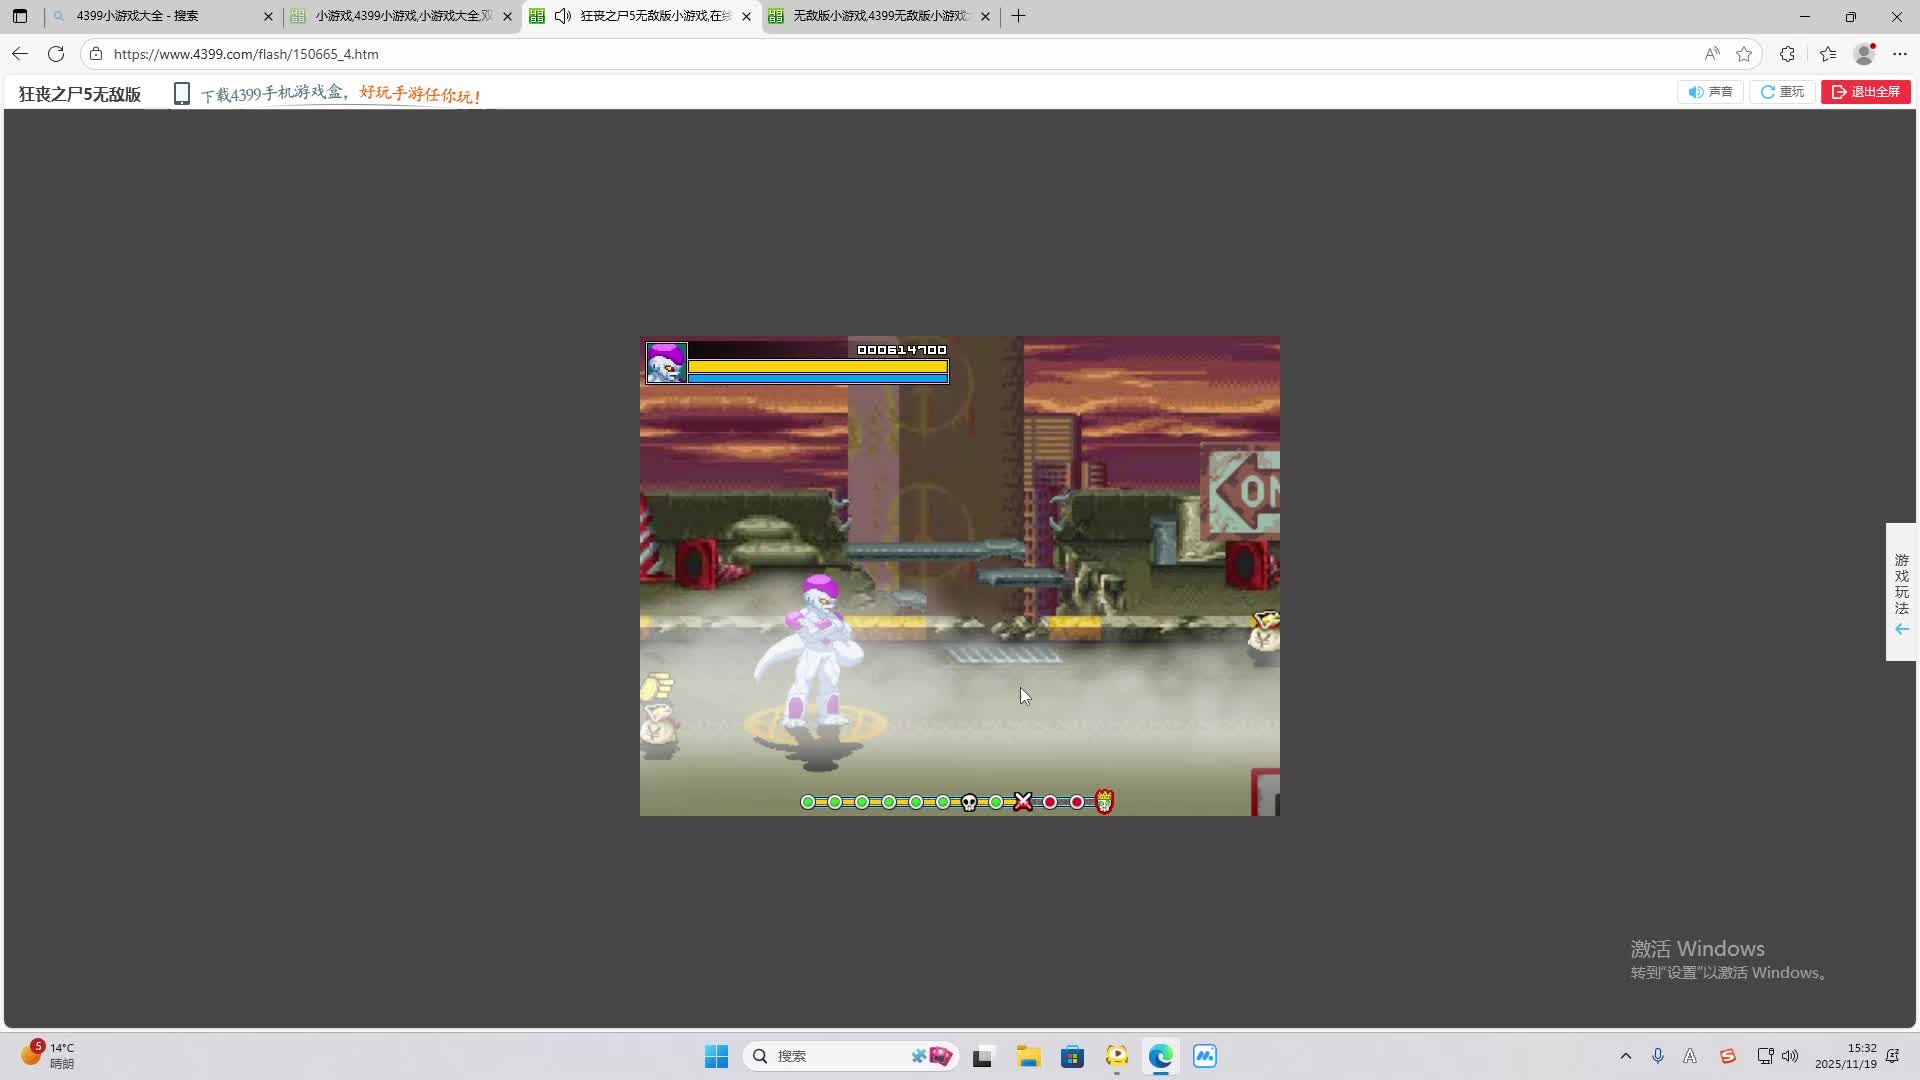Refresh the browser page
This screenshot has width=1920, height=1080.
pyautogui.click(x=56, y=54)
